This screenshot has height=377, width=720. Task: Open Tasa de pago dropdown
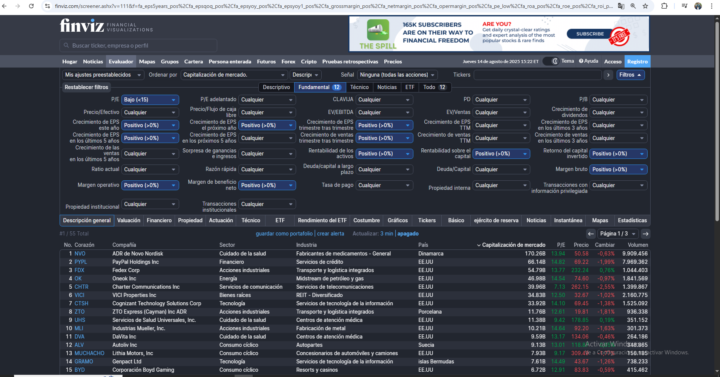(384, 185)
